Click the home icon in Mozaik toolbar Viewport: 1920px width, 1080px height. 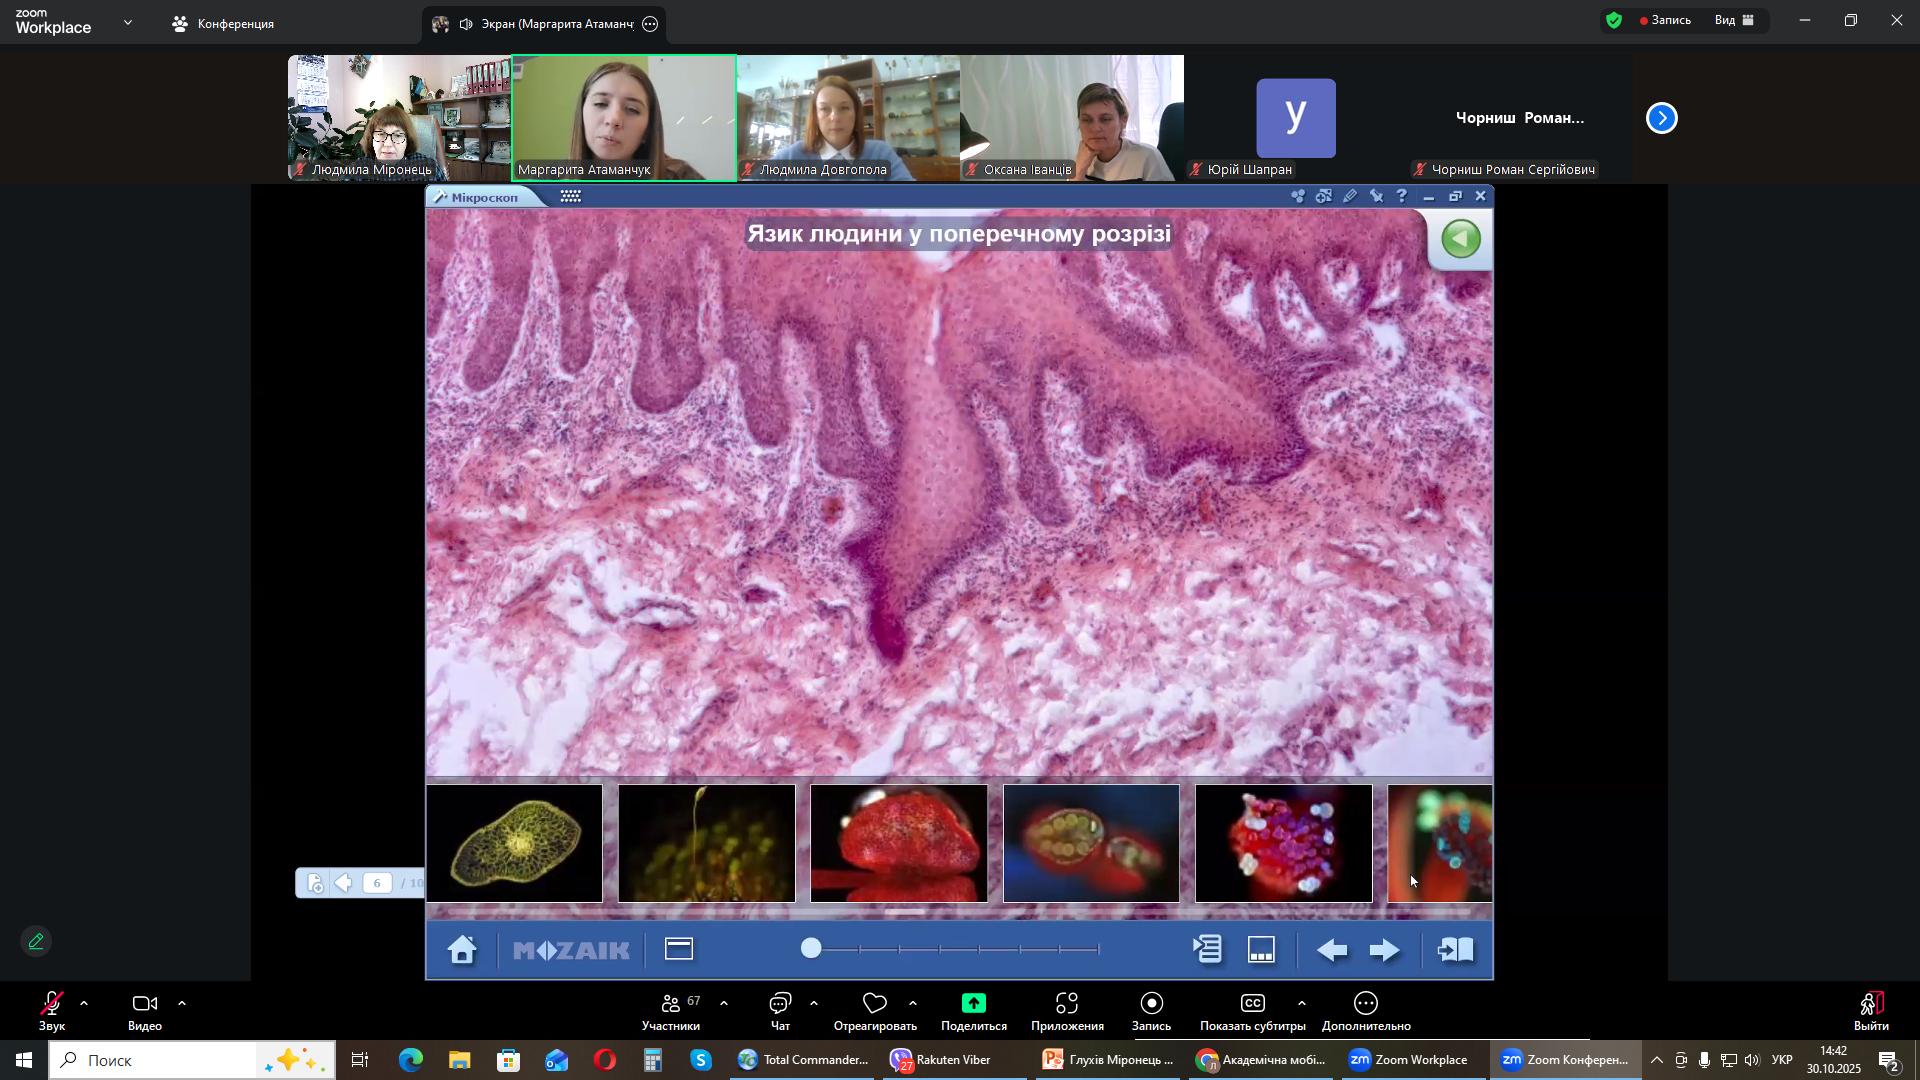pos(462,950)
